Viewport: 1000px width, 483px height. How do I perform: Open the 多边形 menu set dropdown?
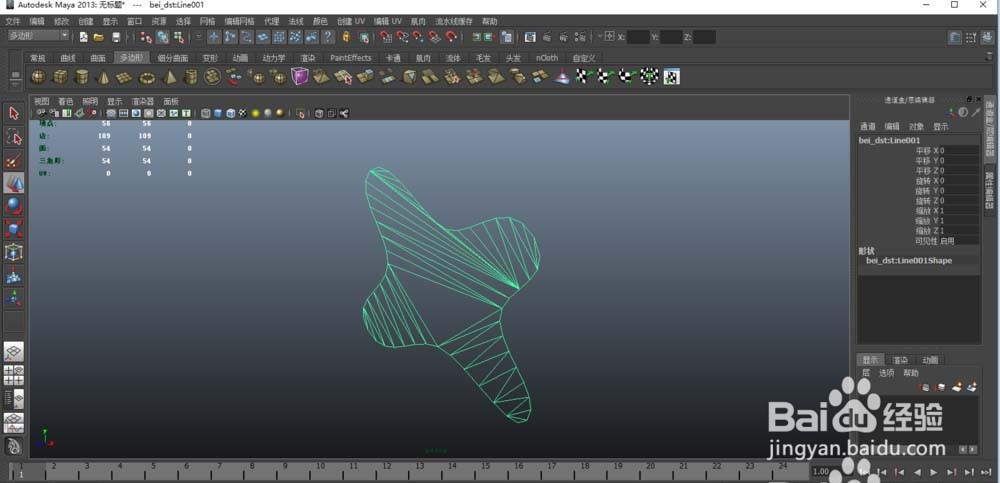tap(37, 36)
